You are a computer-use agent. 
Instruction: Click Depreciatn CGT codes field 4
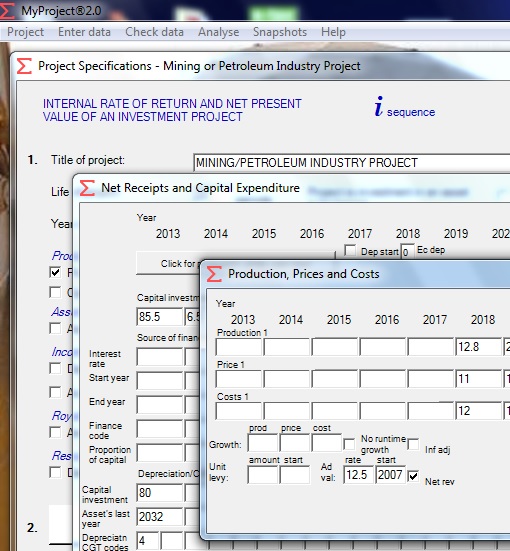148,541
